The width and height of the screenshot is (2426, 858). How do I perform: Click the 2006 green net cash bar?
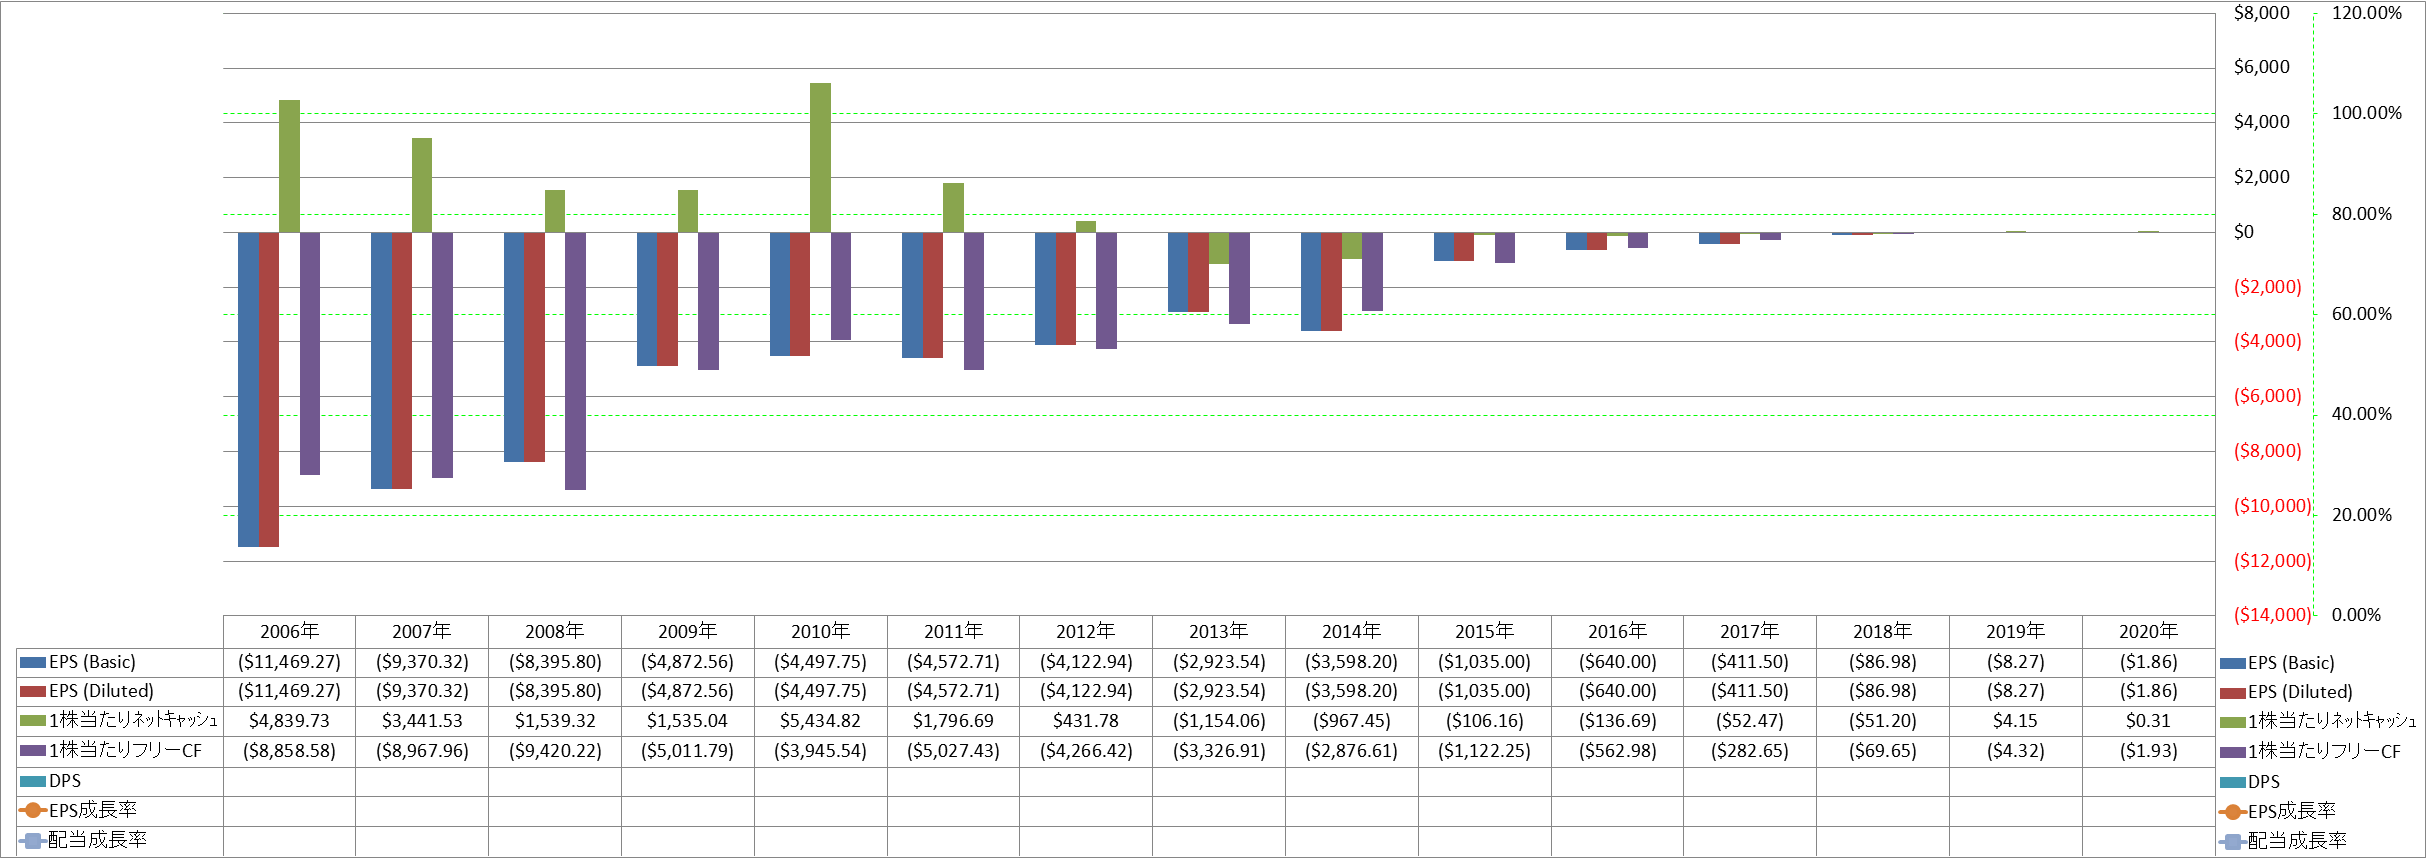pos(289,166)
